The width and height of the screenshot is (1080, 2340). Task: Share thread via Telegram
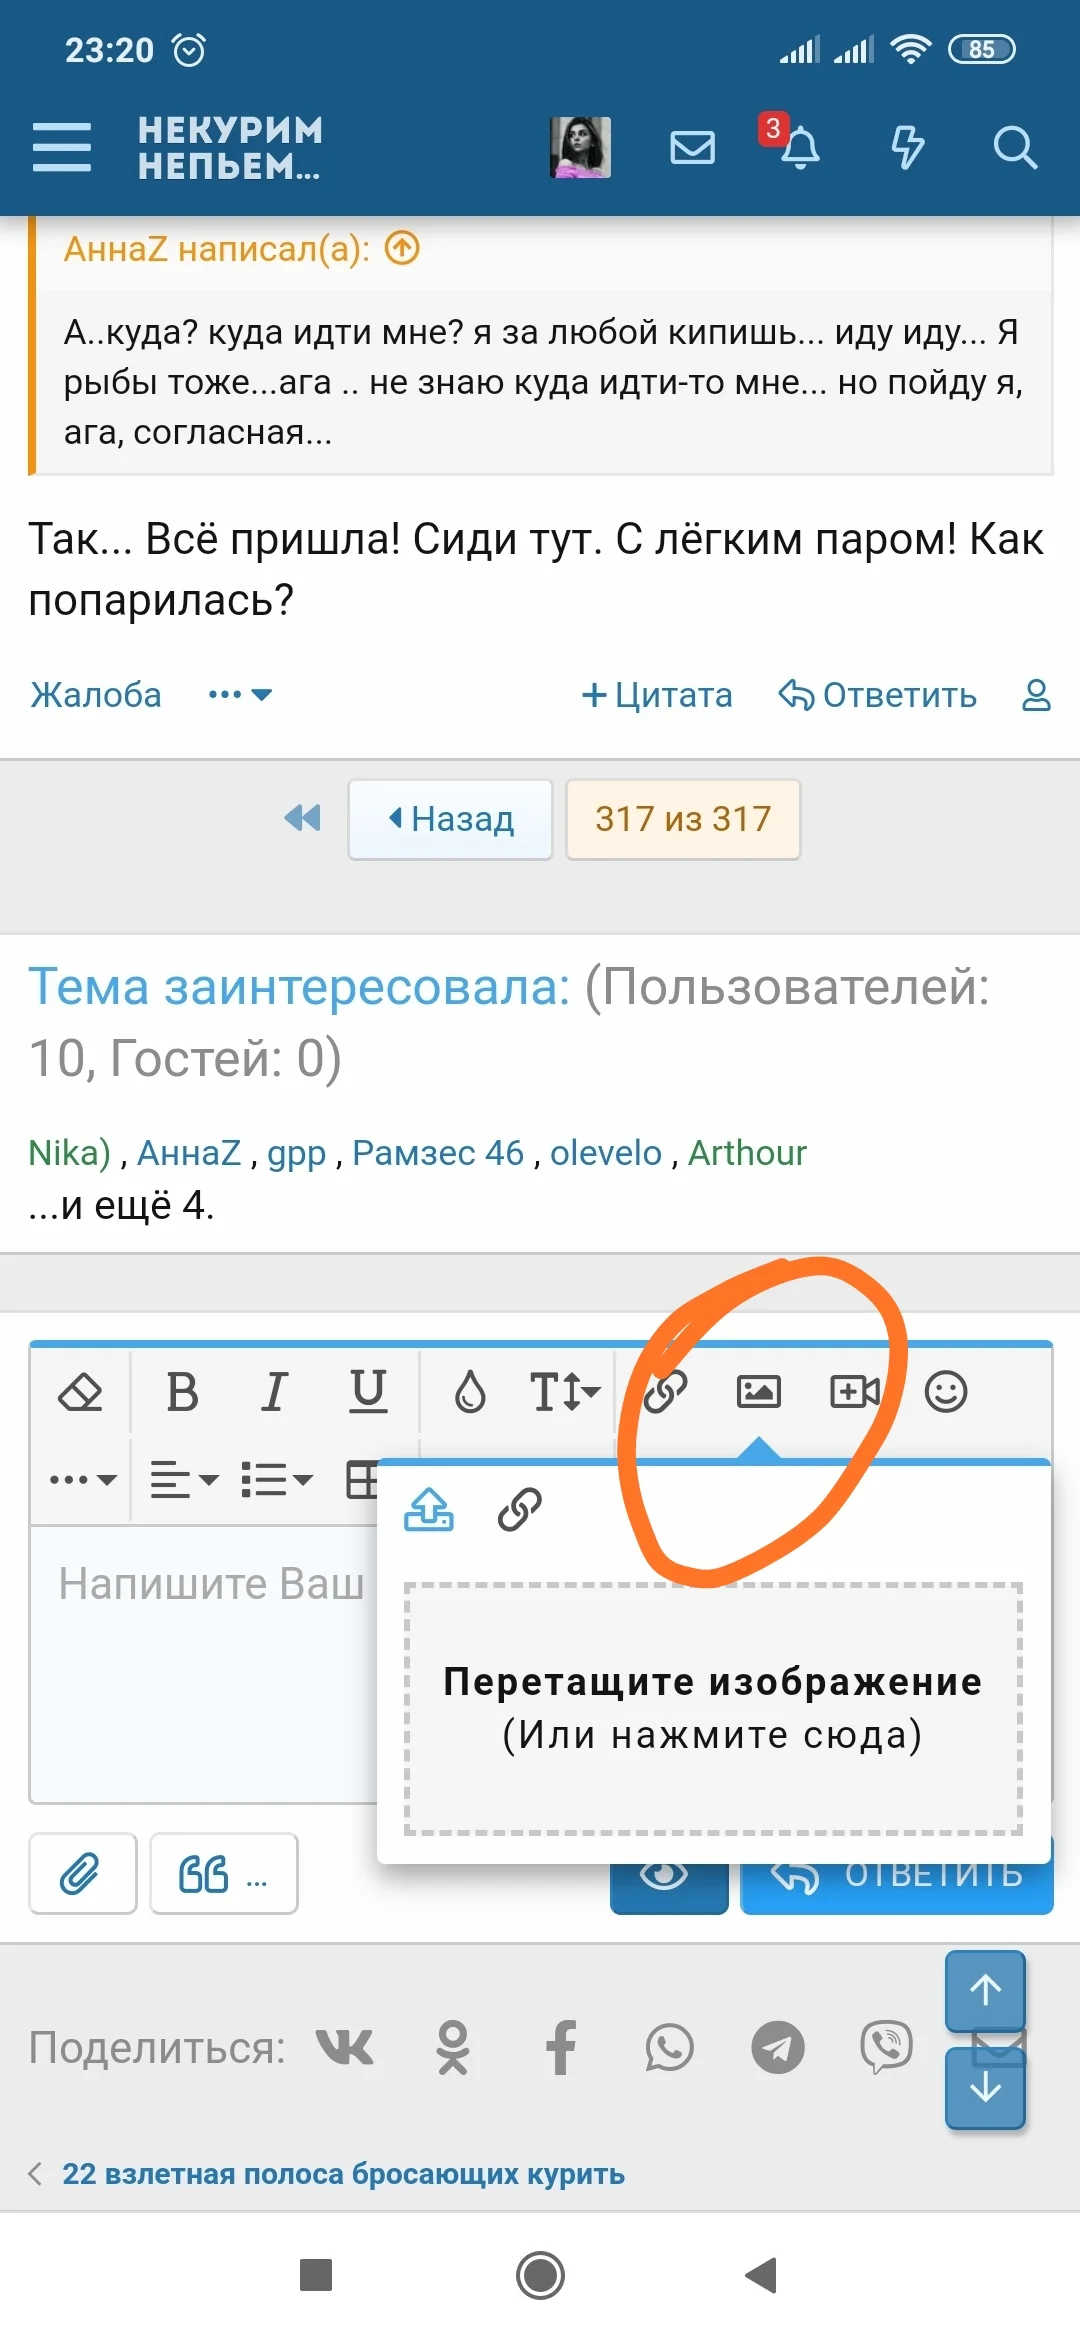click(x=778, y=2047)
